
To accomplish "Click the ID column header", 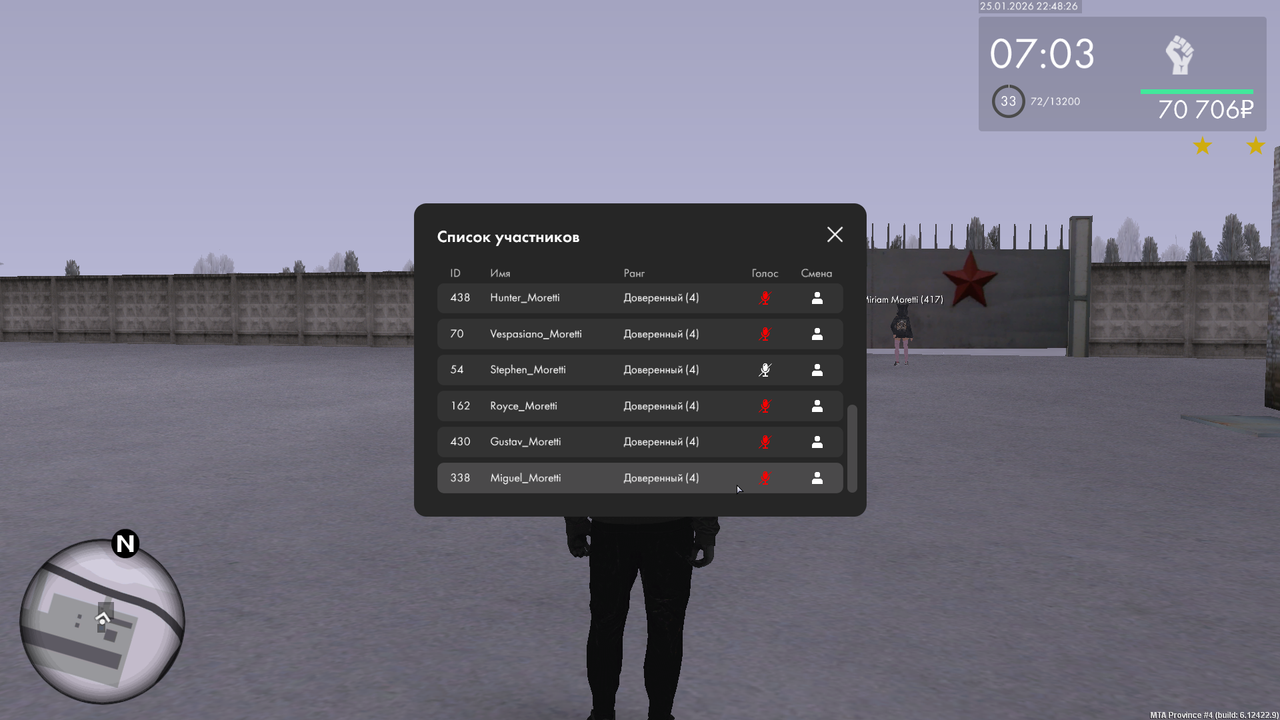I will 455,273.
